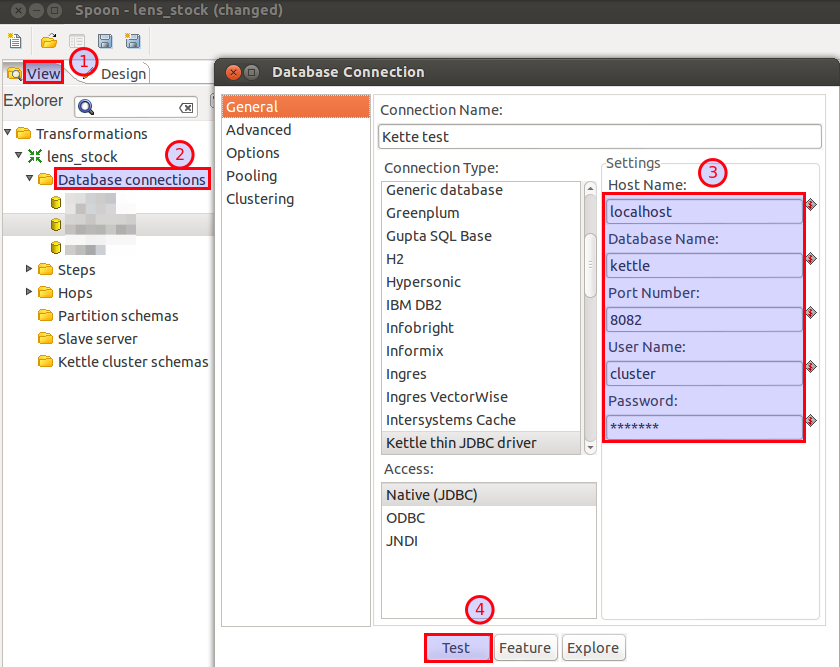Select ODBC access method
Screen dimensions: 840x667
[x=489, y=518]
